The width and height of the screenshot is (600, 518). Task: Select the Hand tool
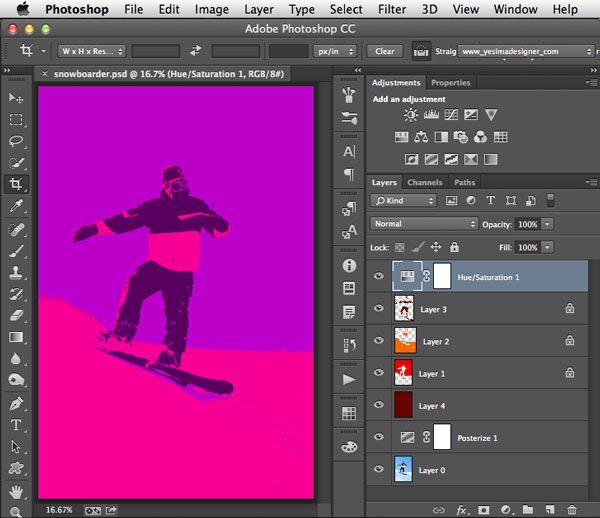pos(16,491)
